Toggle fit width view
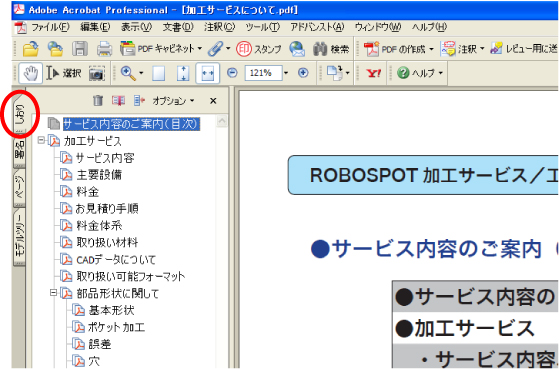Viewport: 559px width, 369px height. [x=207, y=73]
